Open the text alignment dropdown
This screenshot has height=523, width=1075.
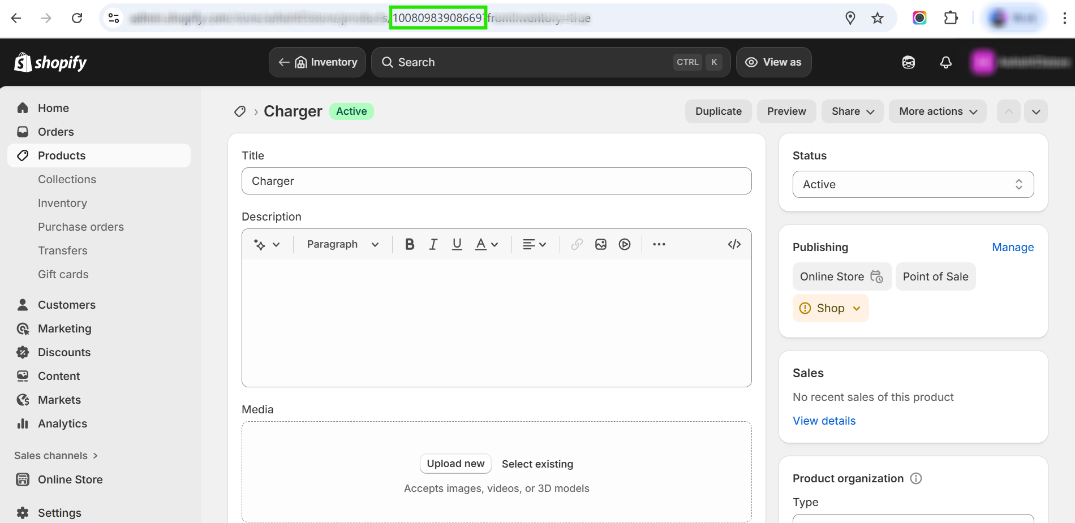(x=534, y=244)
